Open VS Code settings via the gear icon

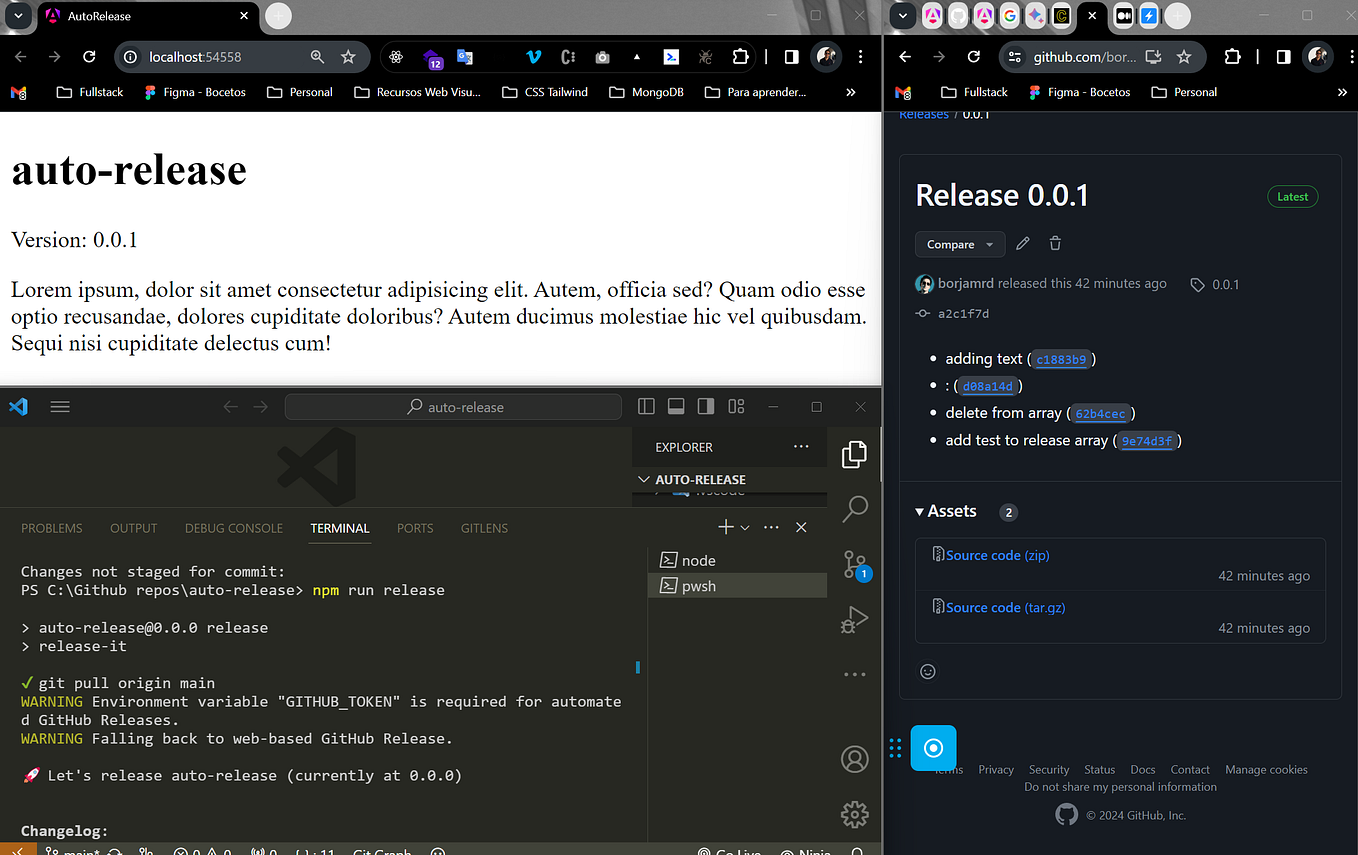tap(854, 814)
